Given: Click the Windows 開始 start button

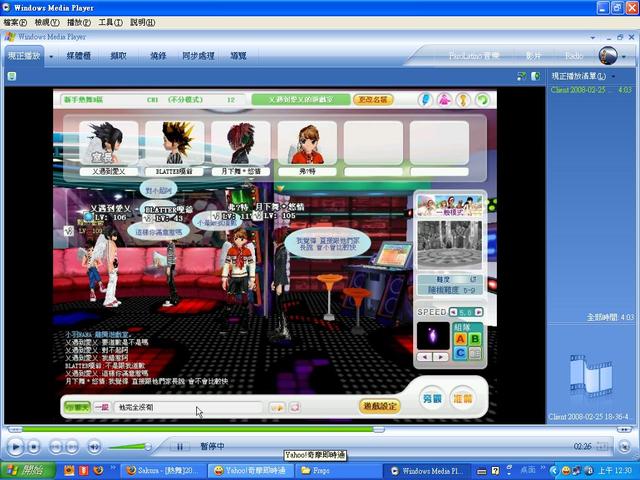Looking at the screenshot, I should pos(28,471).
